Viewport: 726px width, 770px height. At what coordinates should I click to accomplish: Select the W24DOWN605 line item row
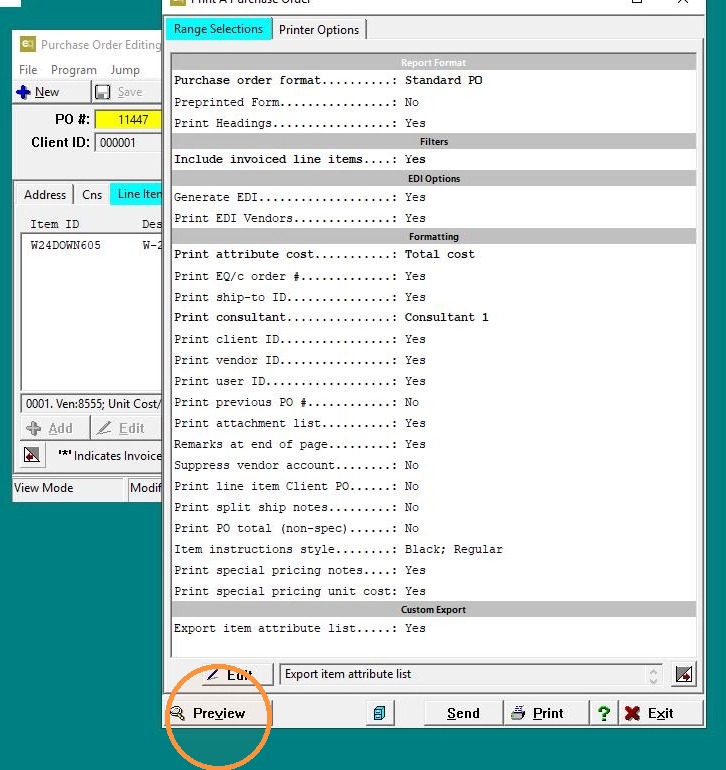[92, 245]
